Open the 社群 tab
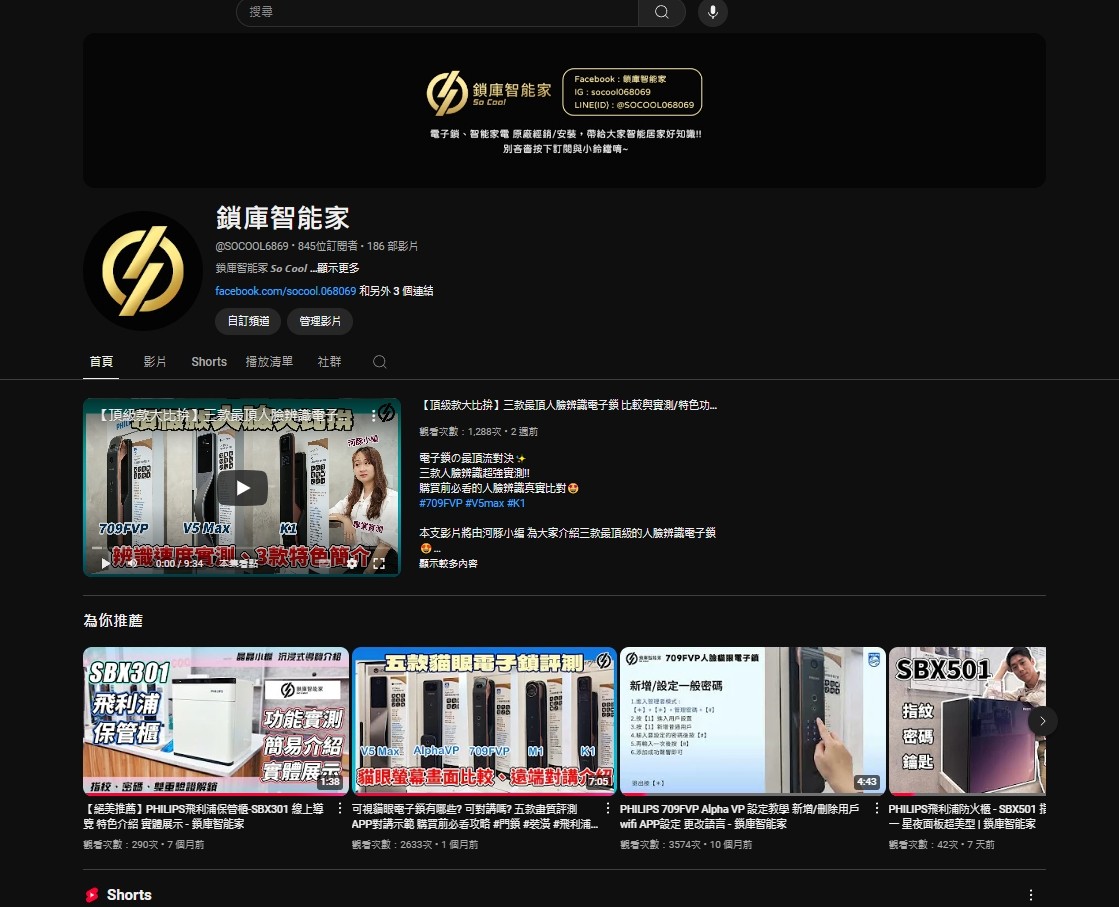This screenshot has height=907, width=1119. point(329,362)
